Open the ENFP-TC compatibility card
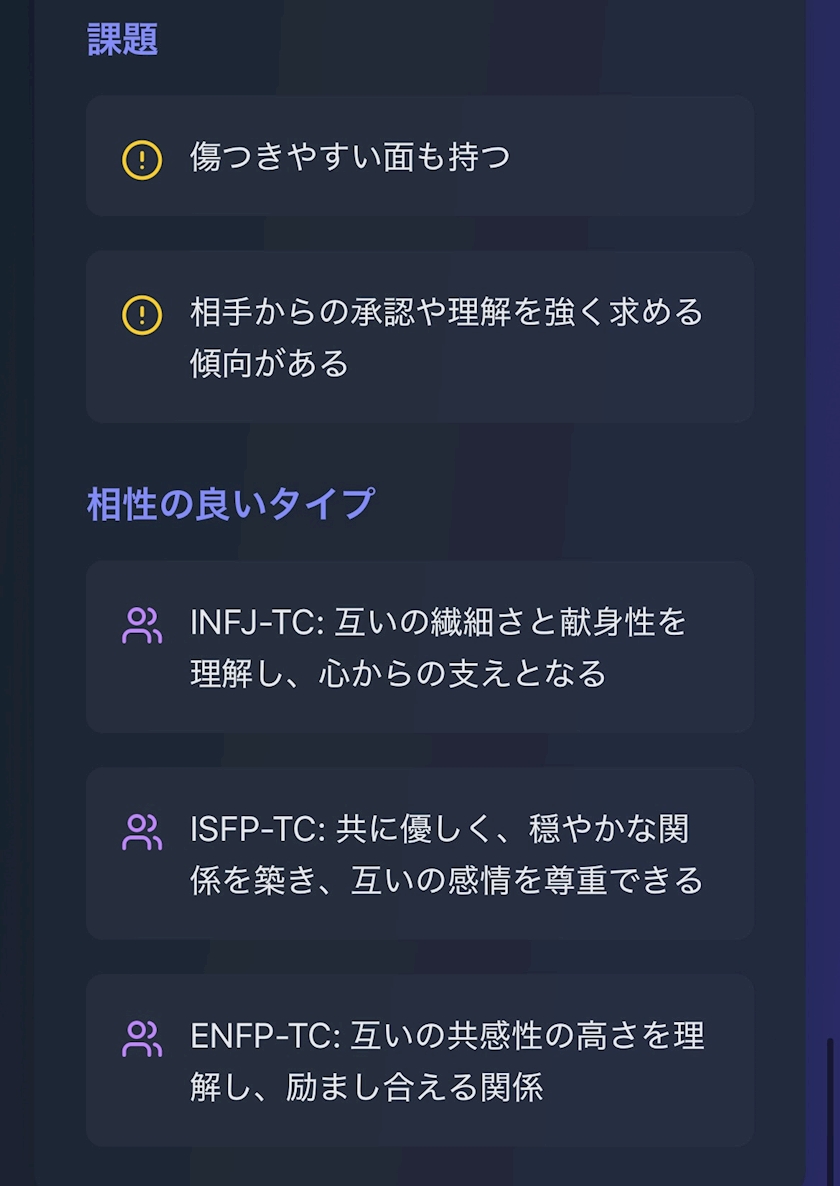This screenshot has width=840, height=1186. [420, 1060]
